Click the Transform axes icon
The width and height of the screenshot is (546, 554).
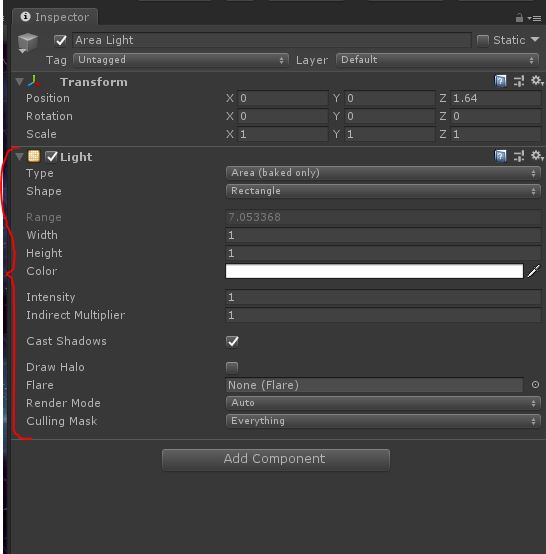coord(34,82)
